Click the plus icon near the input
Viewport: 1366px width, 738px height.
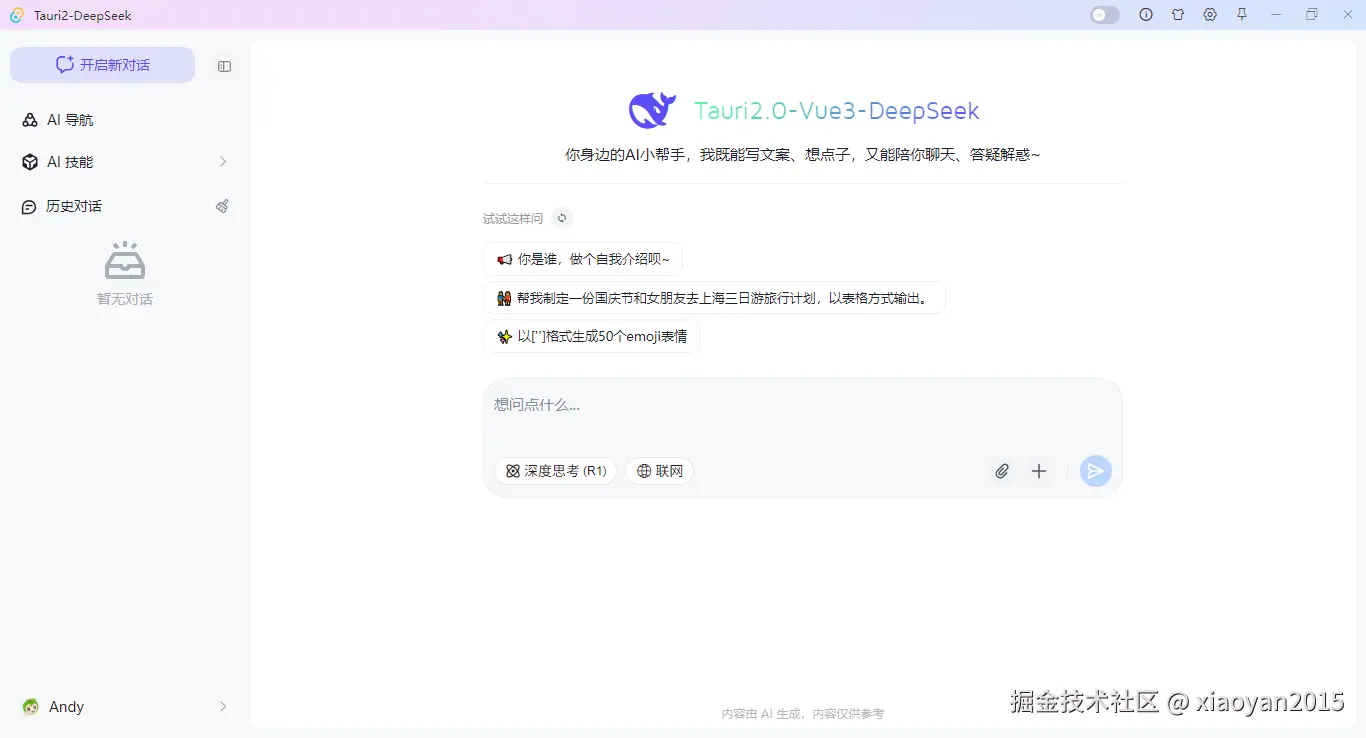(x=1039, y=470)
